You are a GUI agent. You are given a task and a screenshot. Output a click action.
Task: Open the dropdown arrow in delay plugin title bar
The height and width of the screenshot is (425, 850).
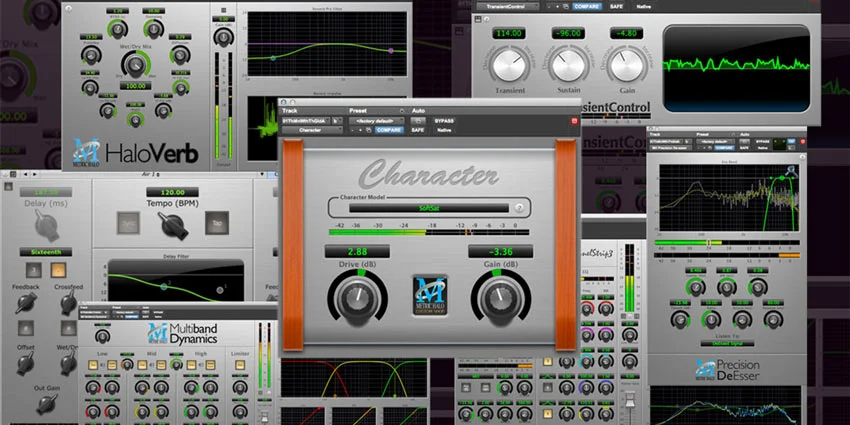262,175
